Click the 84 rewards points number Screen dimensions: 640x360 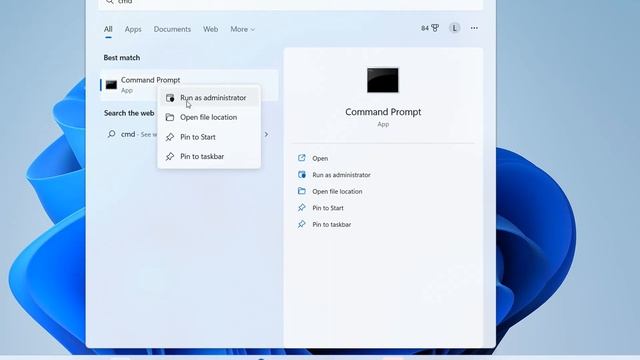tap(425, 28)
